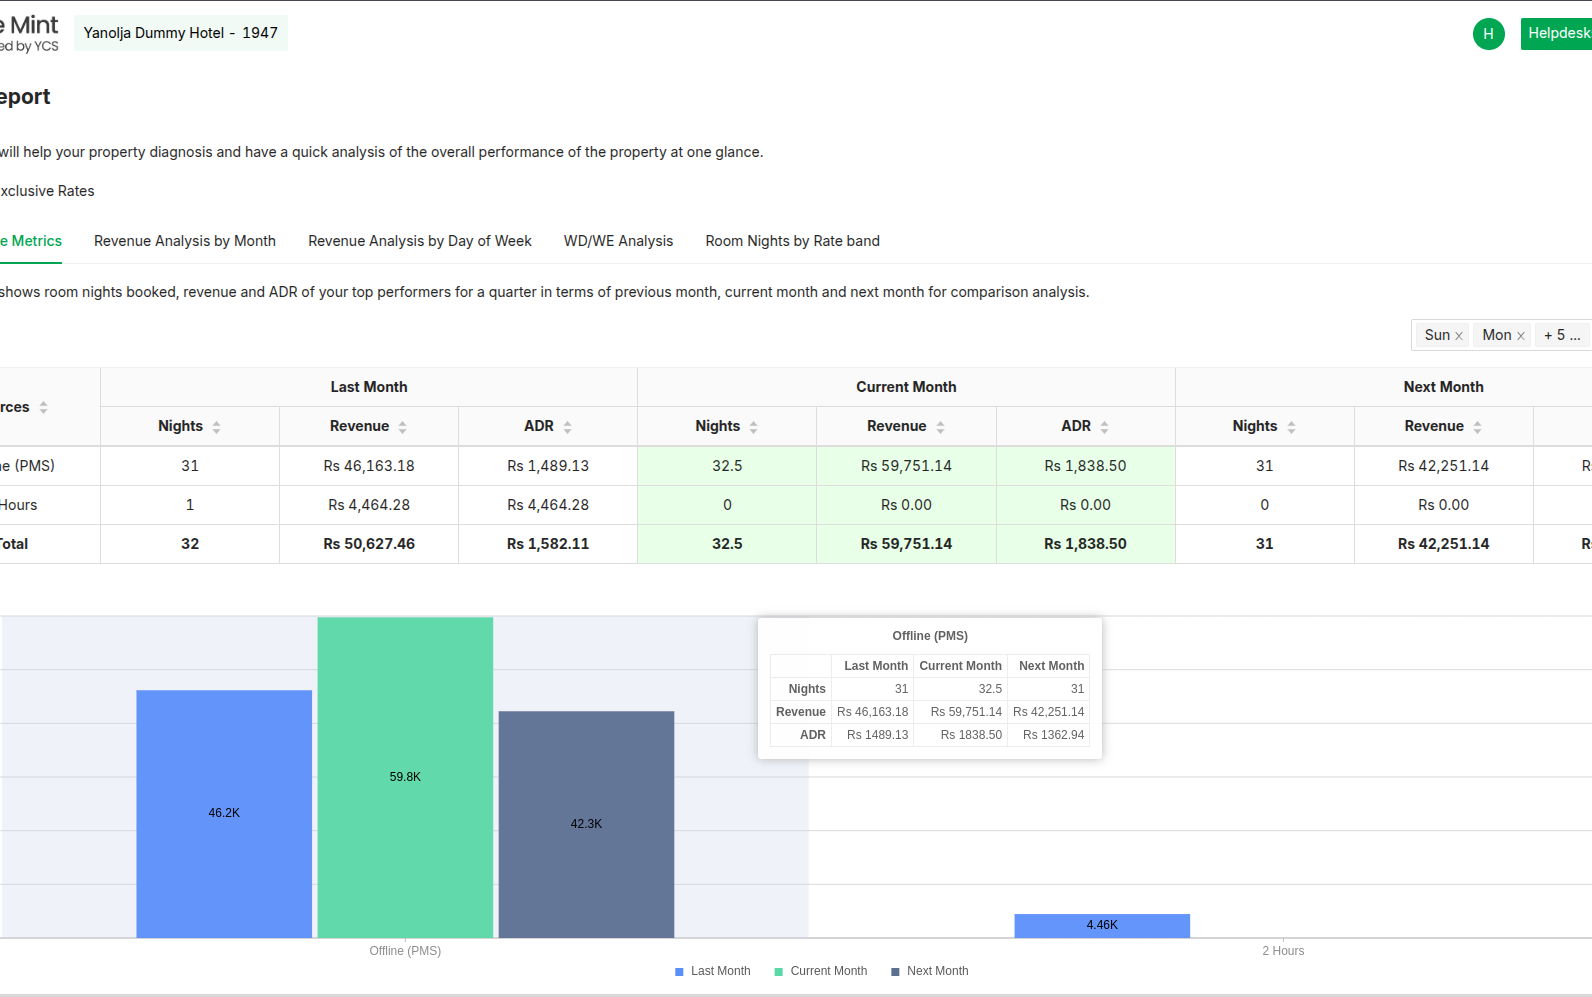The width and height of the screenshot is (1592, 997).
Task: Sort Current Month Revenue column
Action: 940,427
